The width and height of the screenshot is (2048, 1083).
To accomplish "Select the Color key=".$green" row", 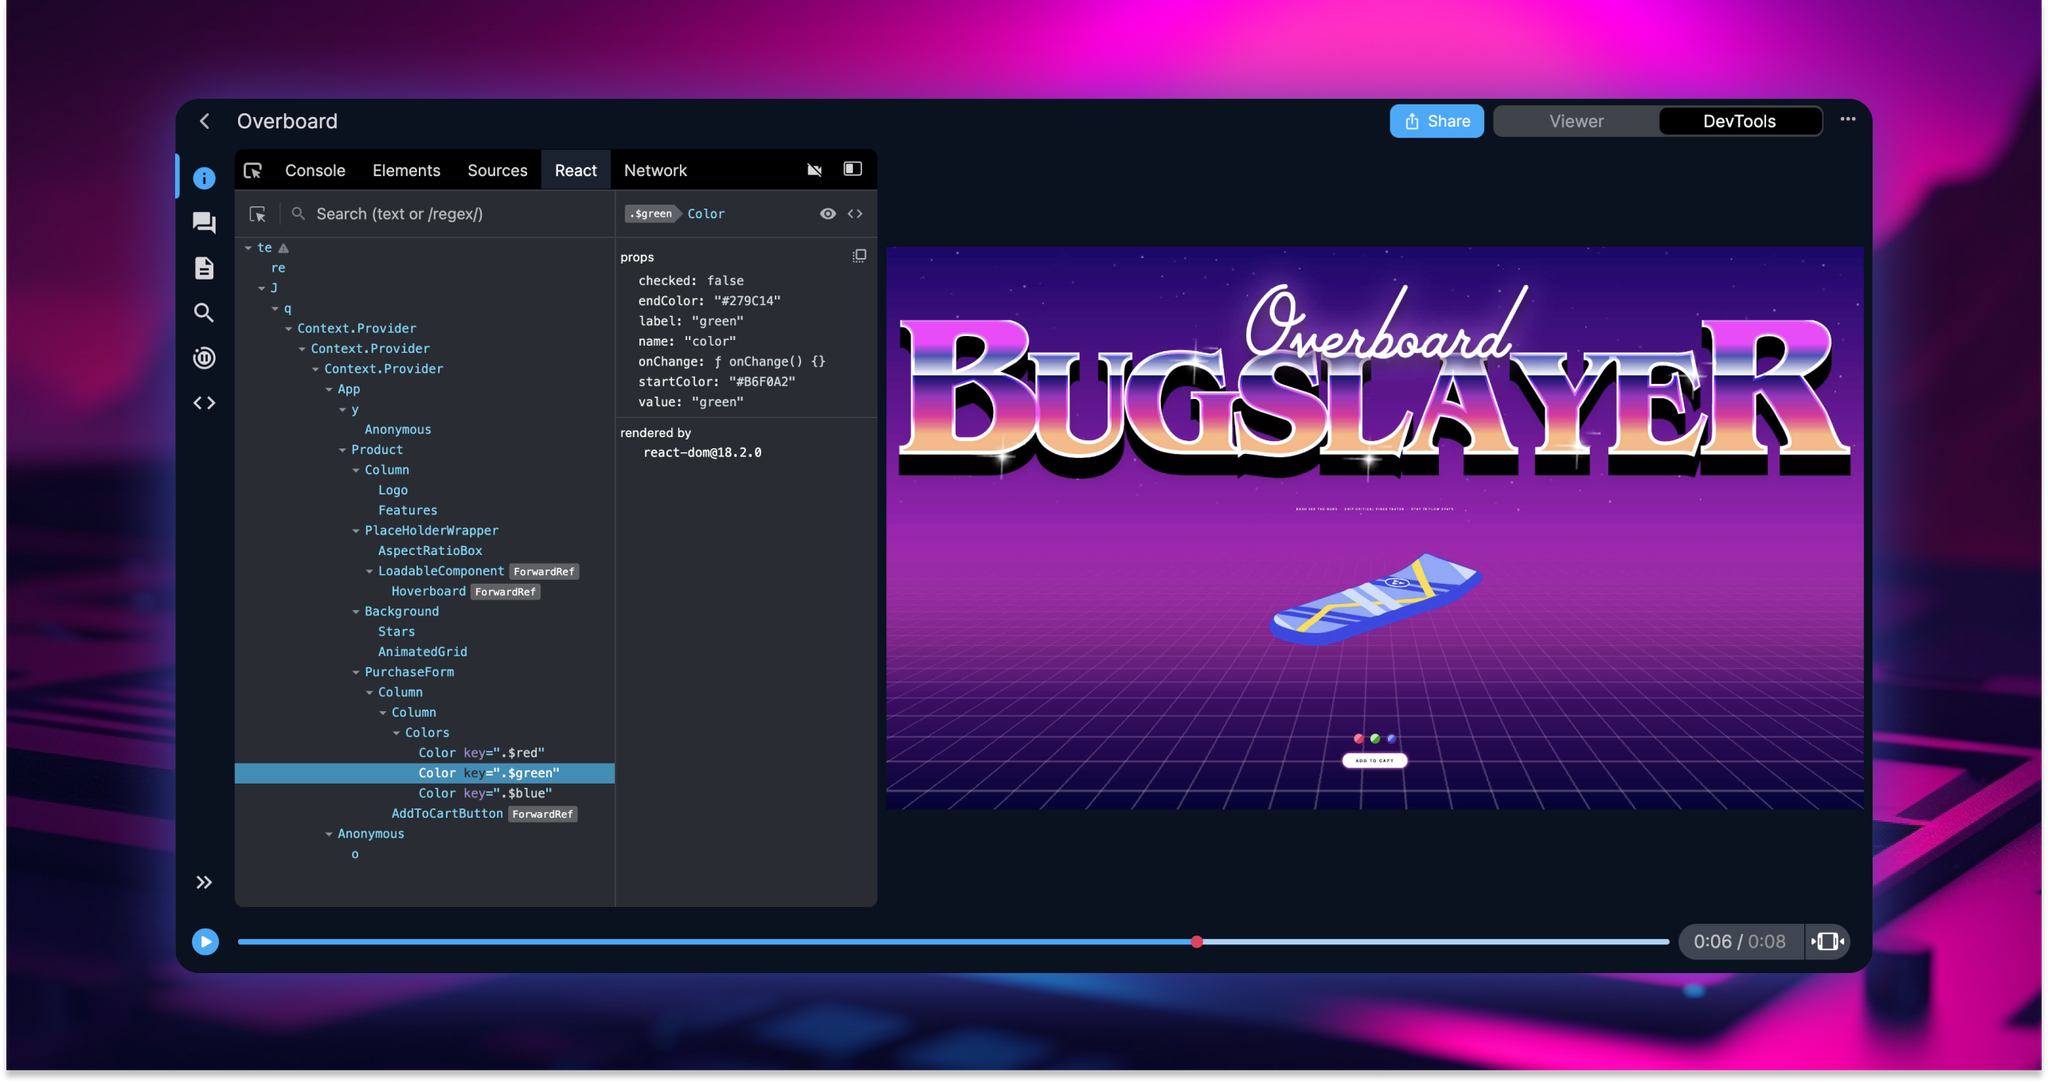I will 425,773.
